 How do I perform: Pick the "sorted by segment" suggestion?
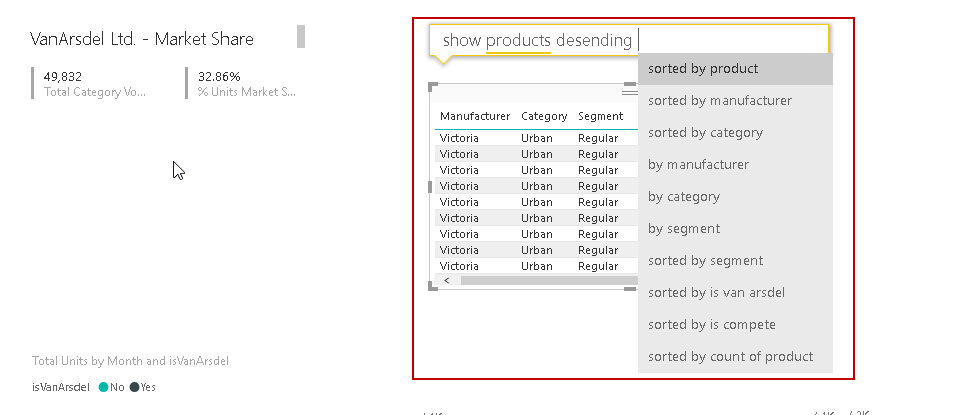(x=735, y=261)
